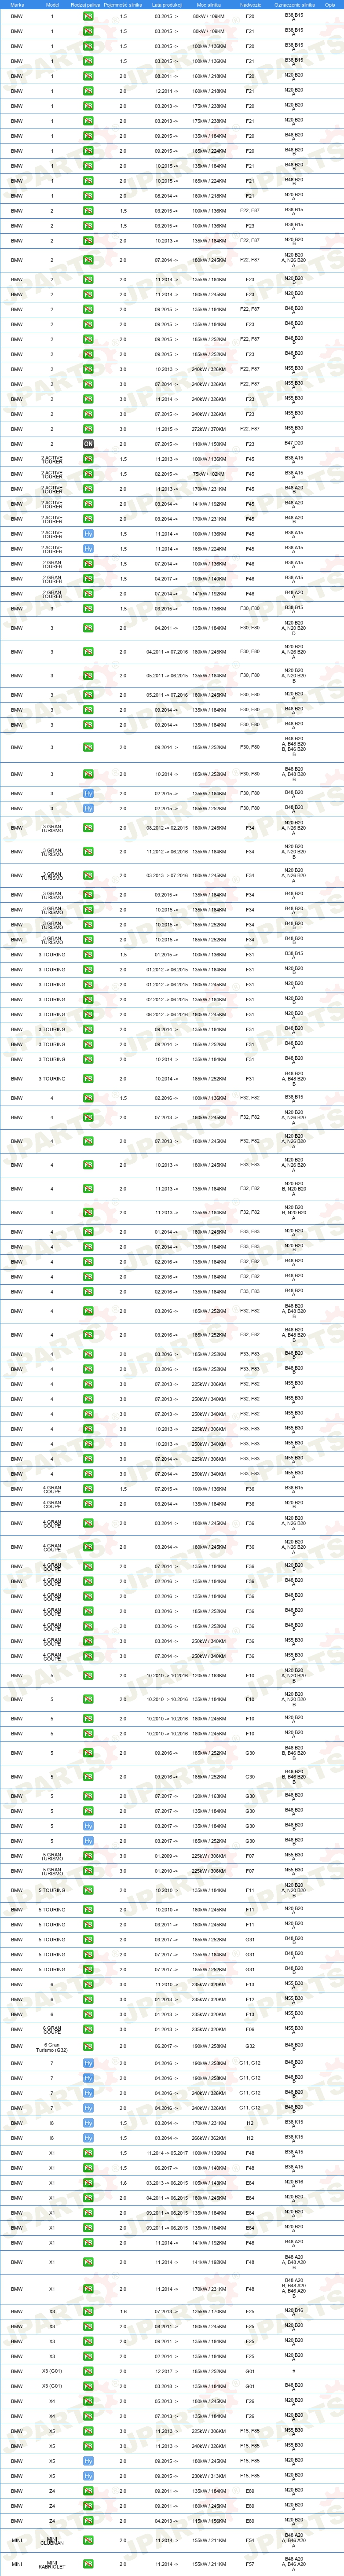The height and width of the screenshot is (2576, 344).
Task: Click the fuel icon for 5 Gran Turismo 01.2010
Action: [88, 1871]
